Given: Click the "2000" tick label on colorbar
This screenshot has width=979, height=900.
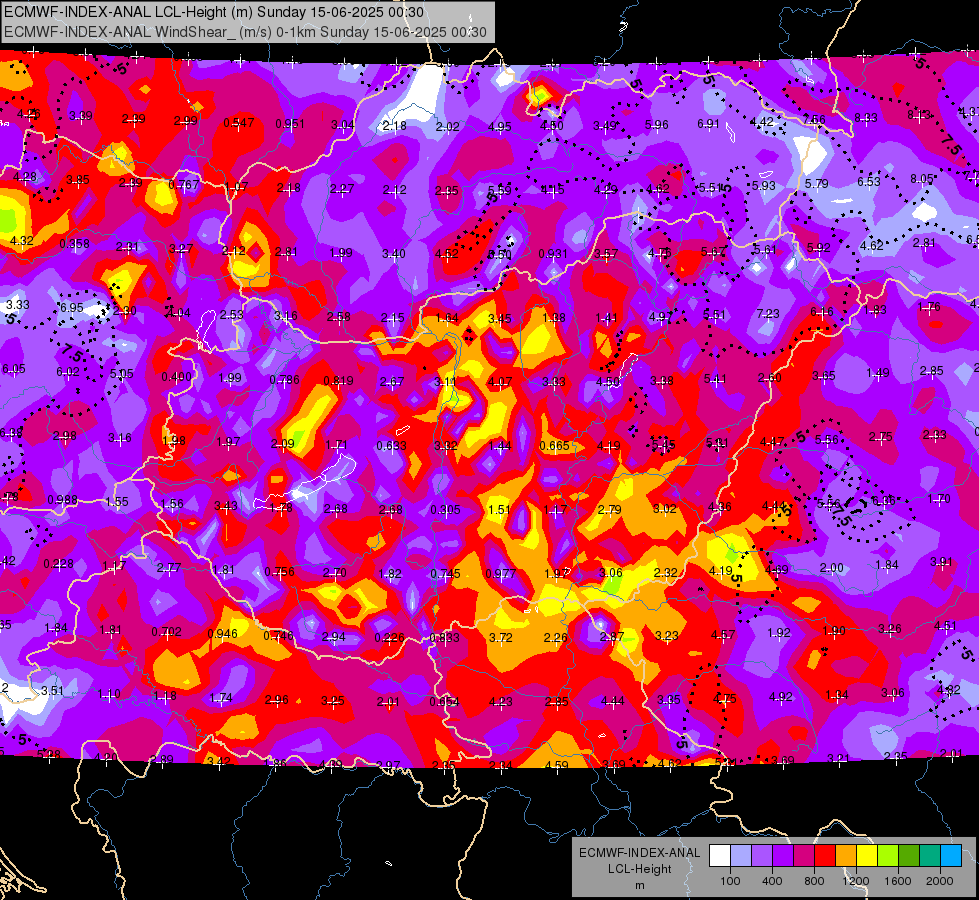Looking at the screenshot, I should click(940, 881).
